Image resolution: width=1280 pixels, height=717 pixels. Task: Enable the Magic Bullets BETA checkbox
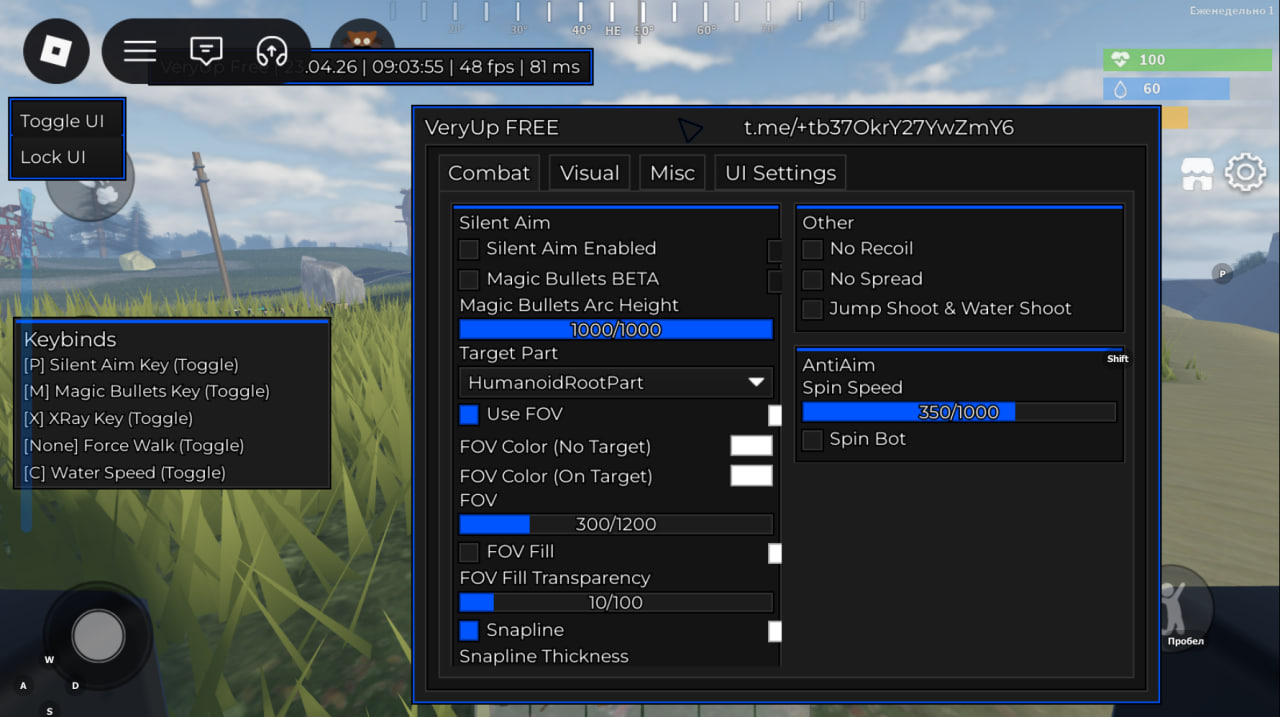(x=468, y=279)
